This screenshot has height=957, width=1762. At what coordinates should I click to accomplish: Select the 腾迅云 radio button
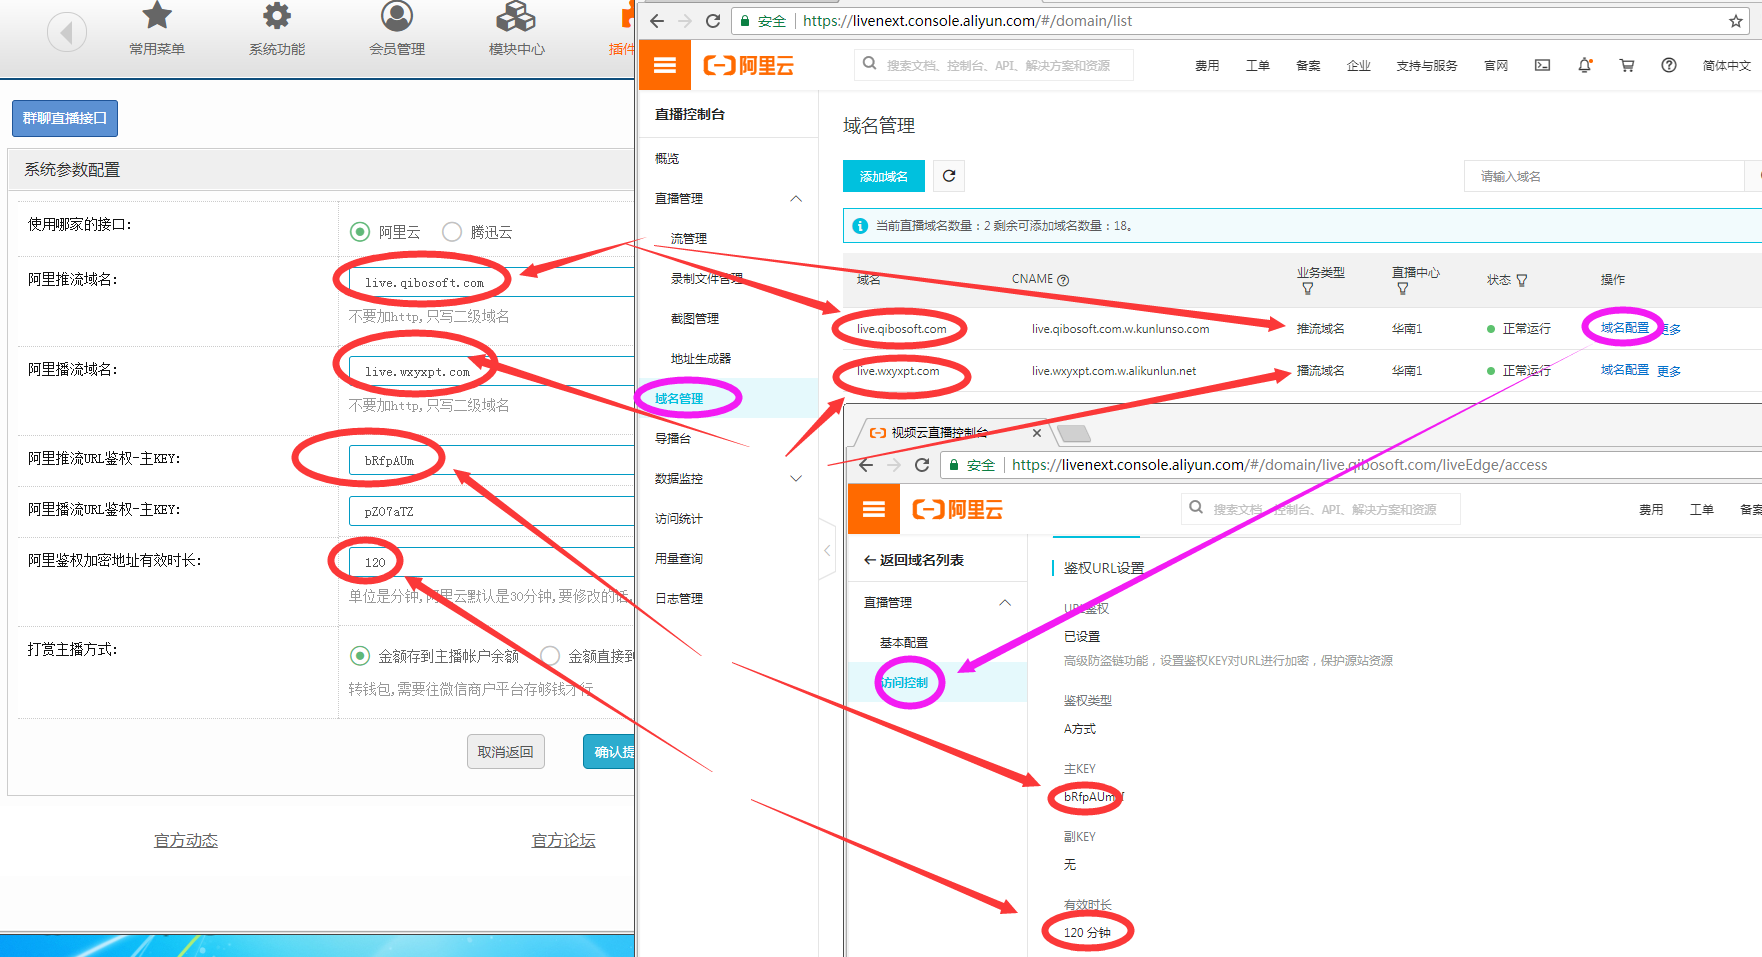click(452, 232)
